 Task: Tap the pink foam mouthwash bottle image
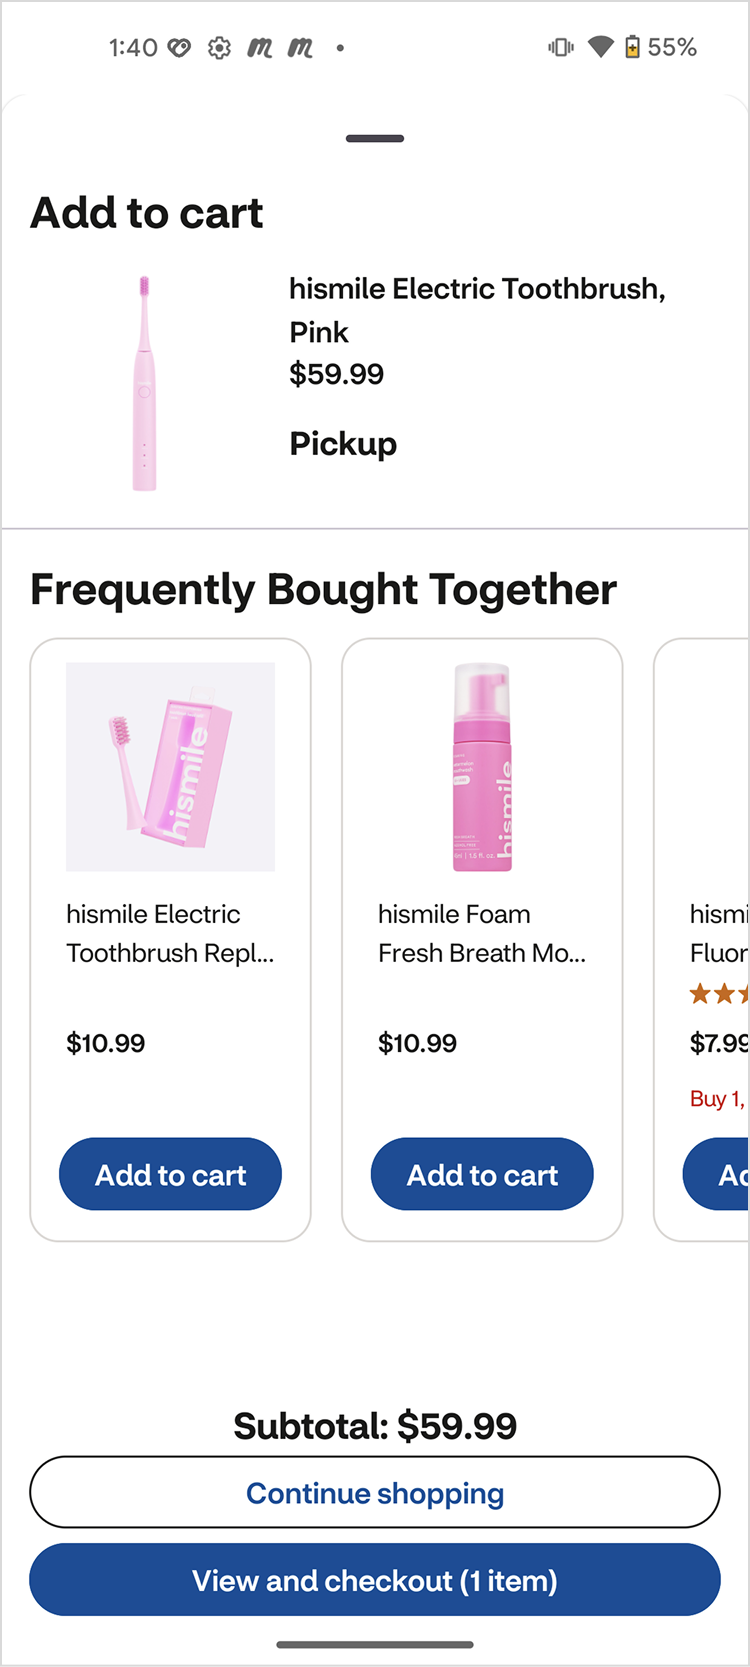click(x=482, y=767)
